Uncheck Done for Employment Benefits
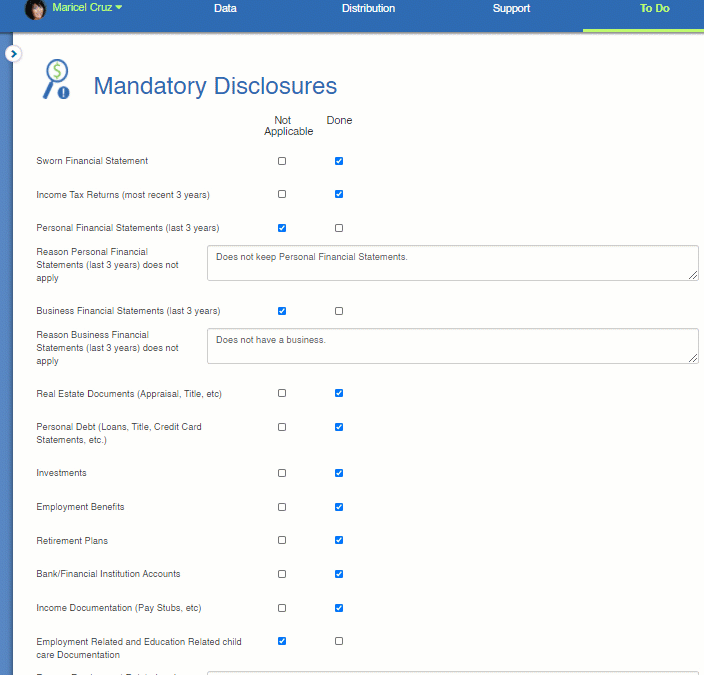Image resolution: width=704 pixels, height=675 pixels. (339, 507)
